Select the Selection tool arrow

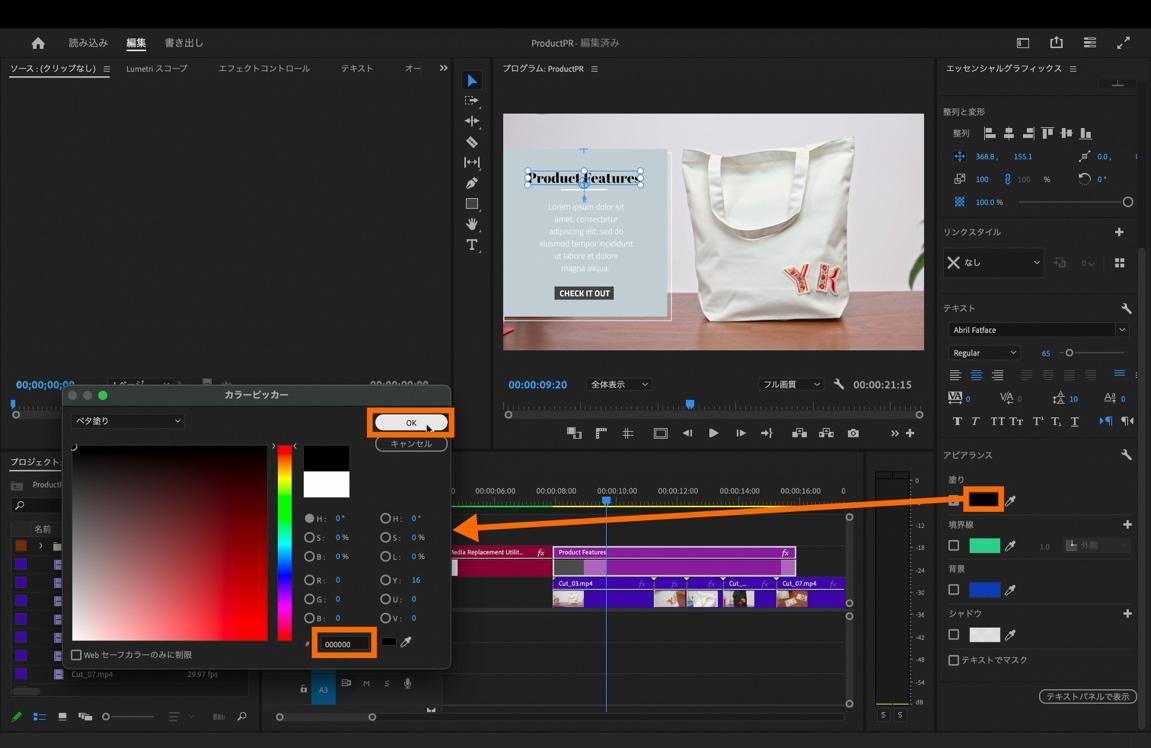tap(472, 81)
